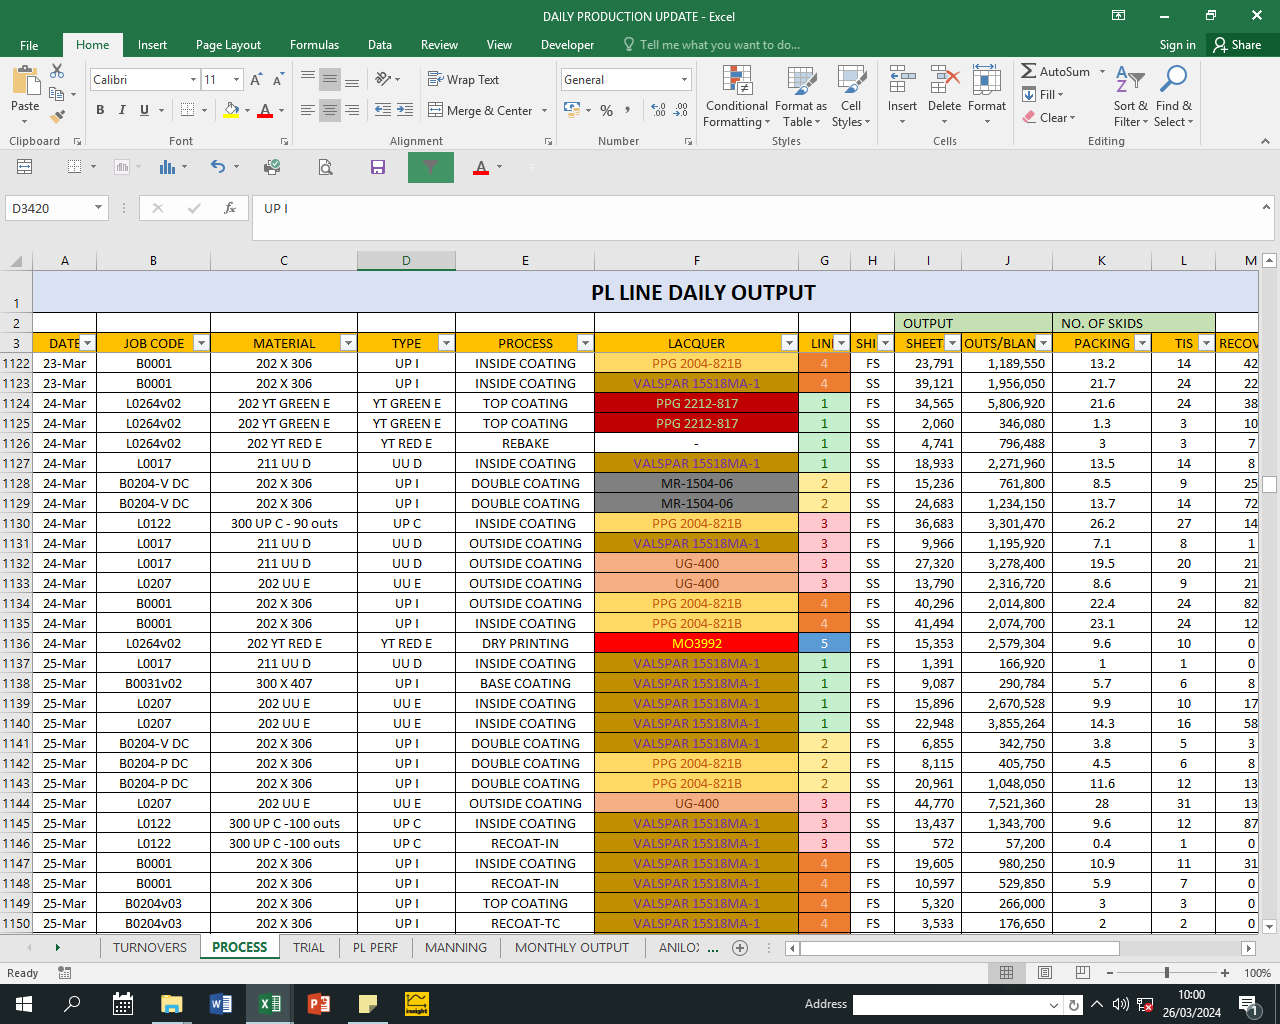1280x1024 pixels.
Task: Switch to Page Layout view in status bar
Action: coord(1045,973)
